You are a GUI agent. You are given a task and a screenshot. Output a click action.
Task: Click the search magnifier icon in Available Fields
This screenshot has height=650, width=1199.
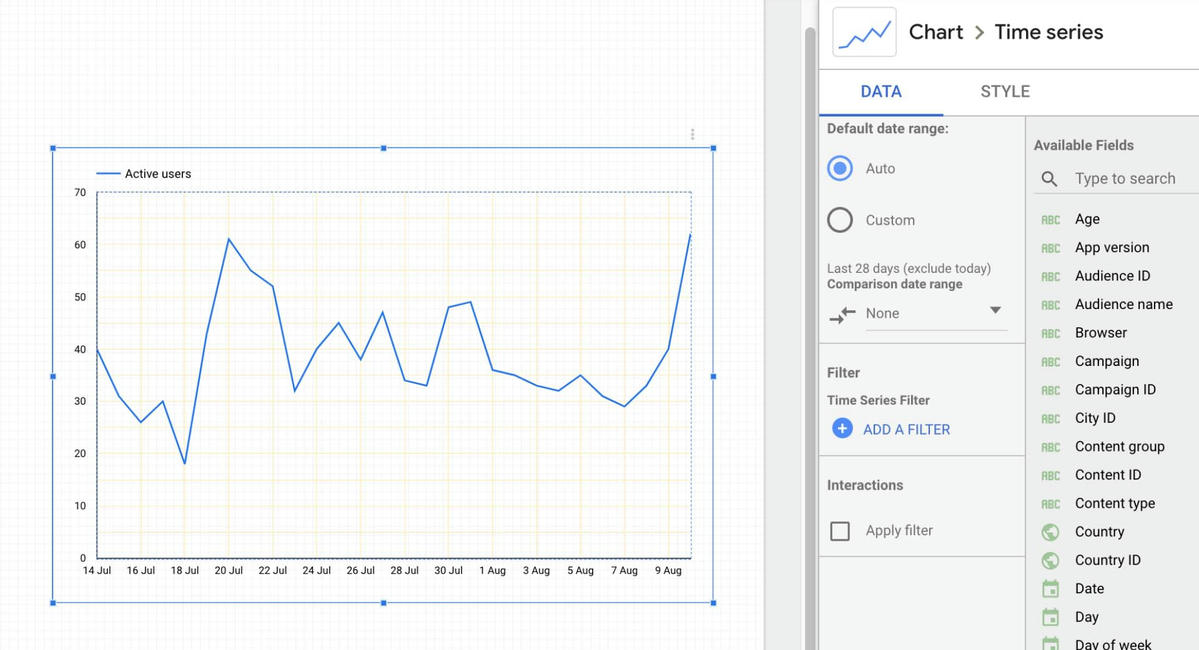[x=1049, y=179]
